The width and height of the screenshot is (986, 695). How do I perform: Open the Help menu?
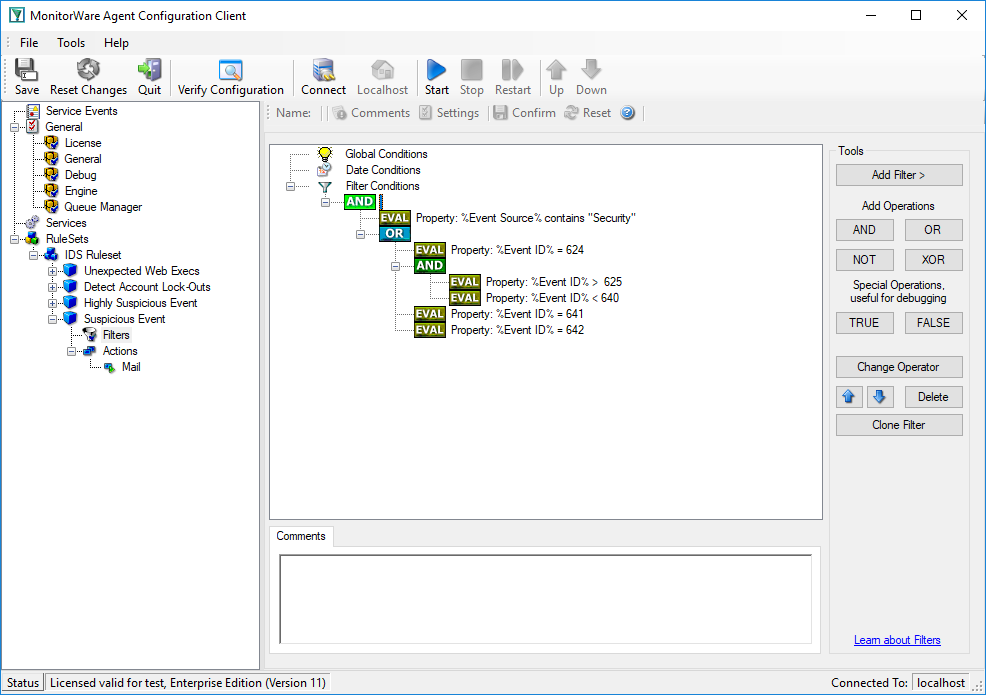coord(116,43)
